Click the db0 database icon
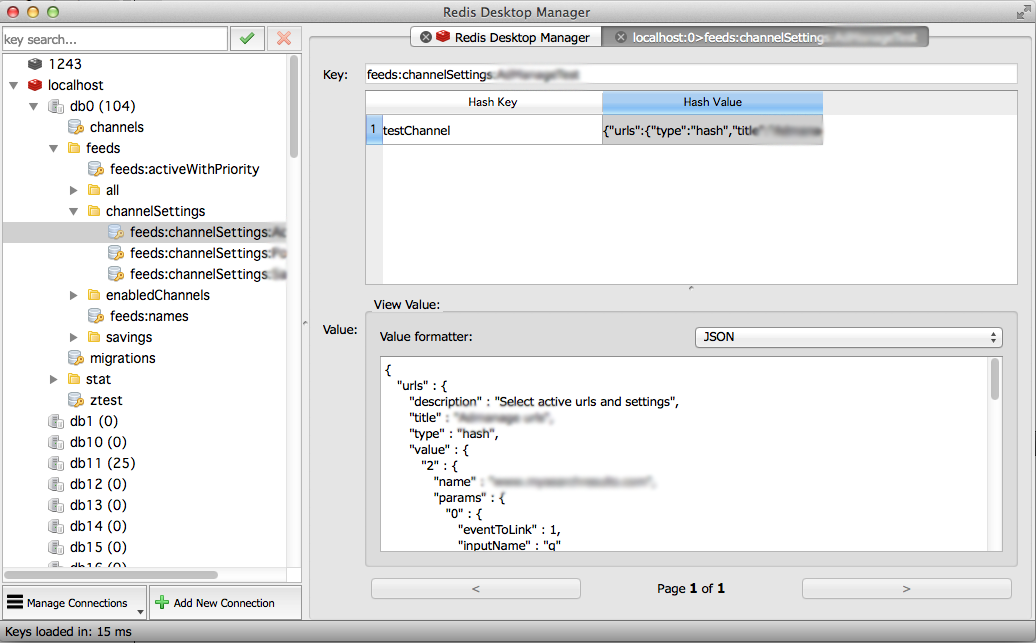This screenshot has height=643, width=1036. coord(56,106)
